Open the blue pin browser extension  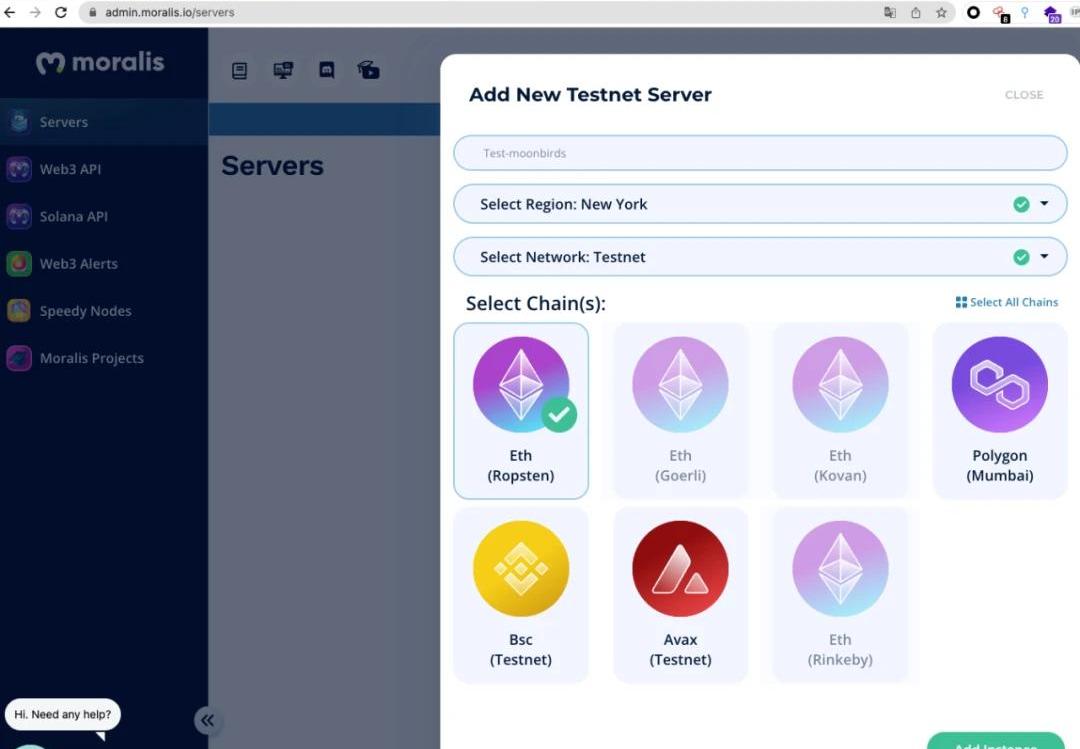point(1025,12)
